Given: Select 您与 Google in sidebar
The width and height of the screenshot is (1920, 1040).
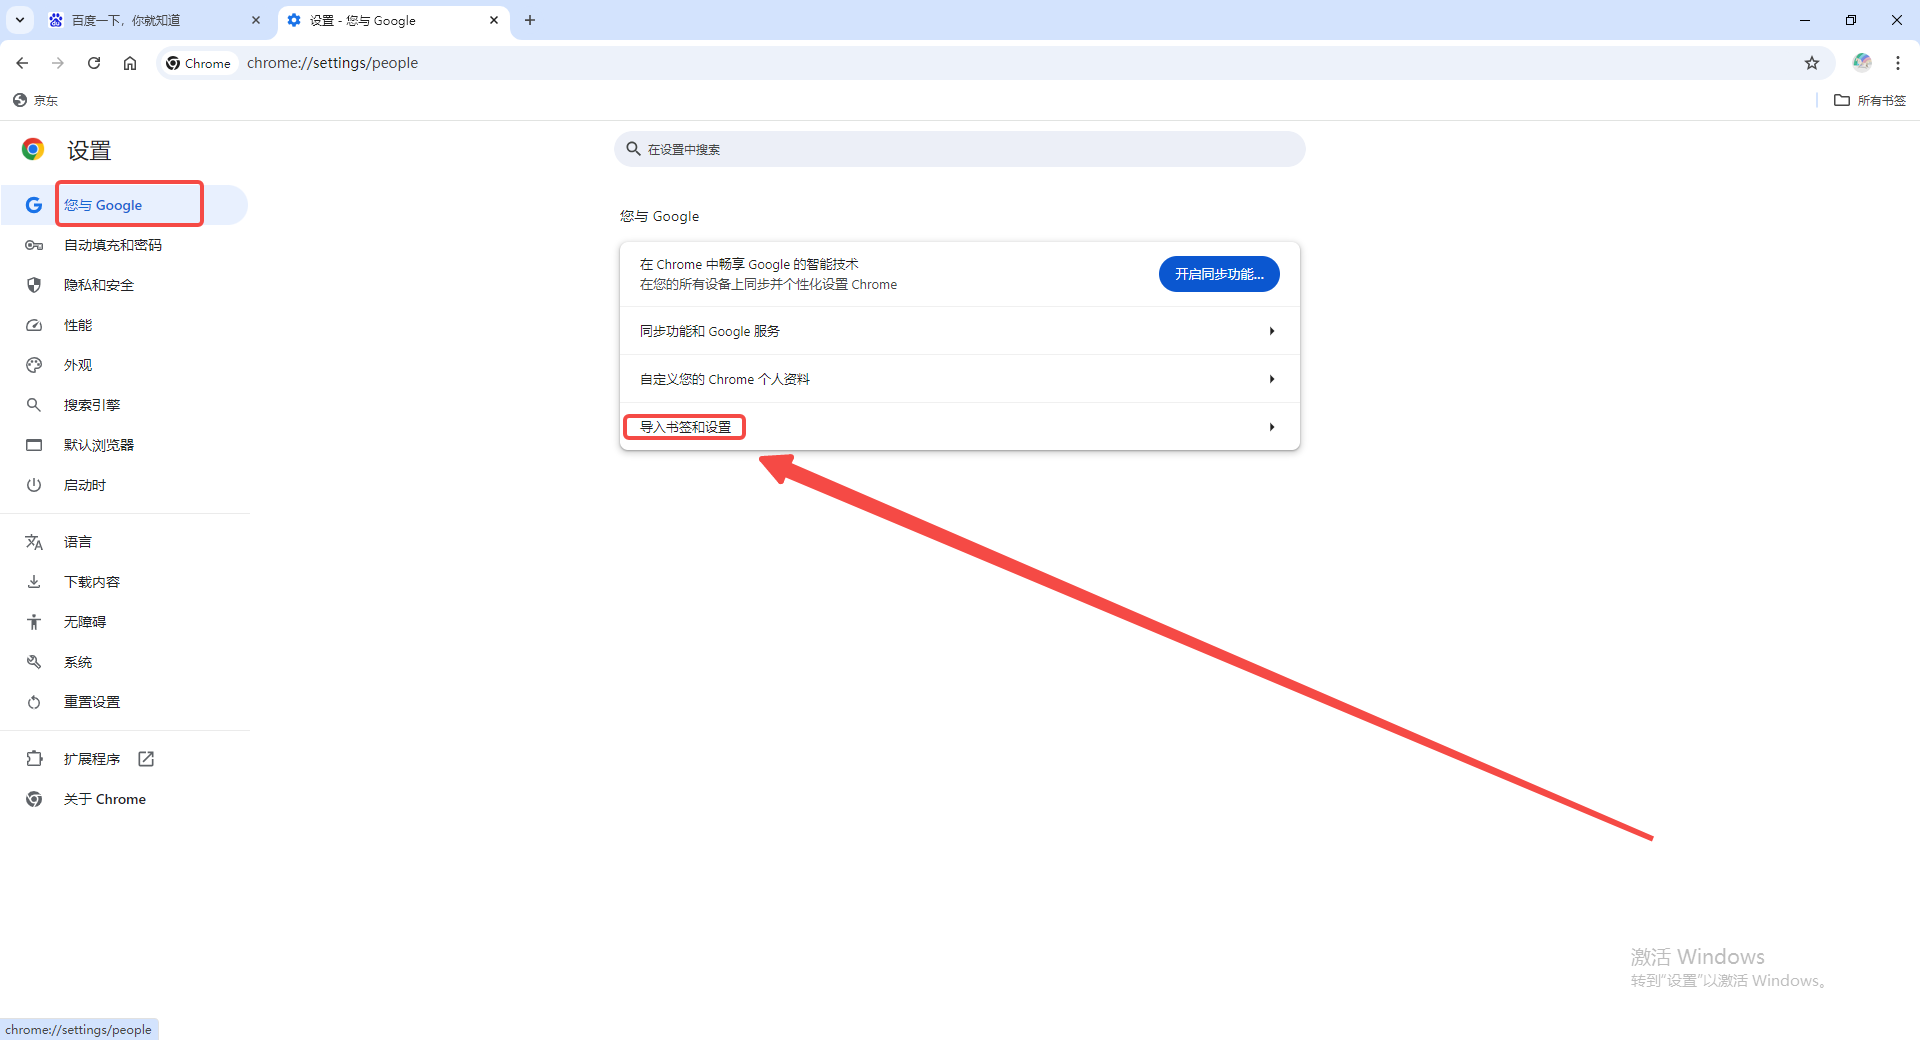Looking at the screenshot, I should pos(125,205).
